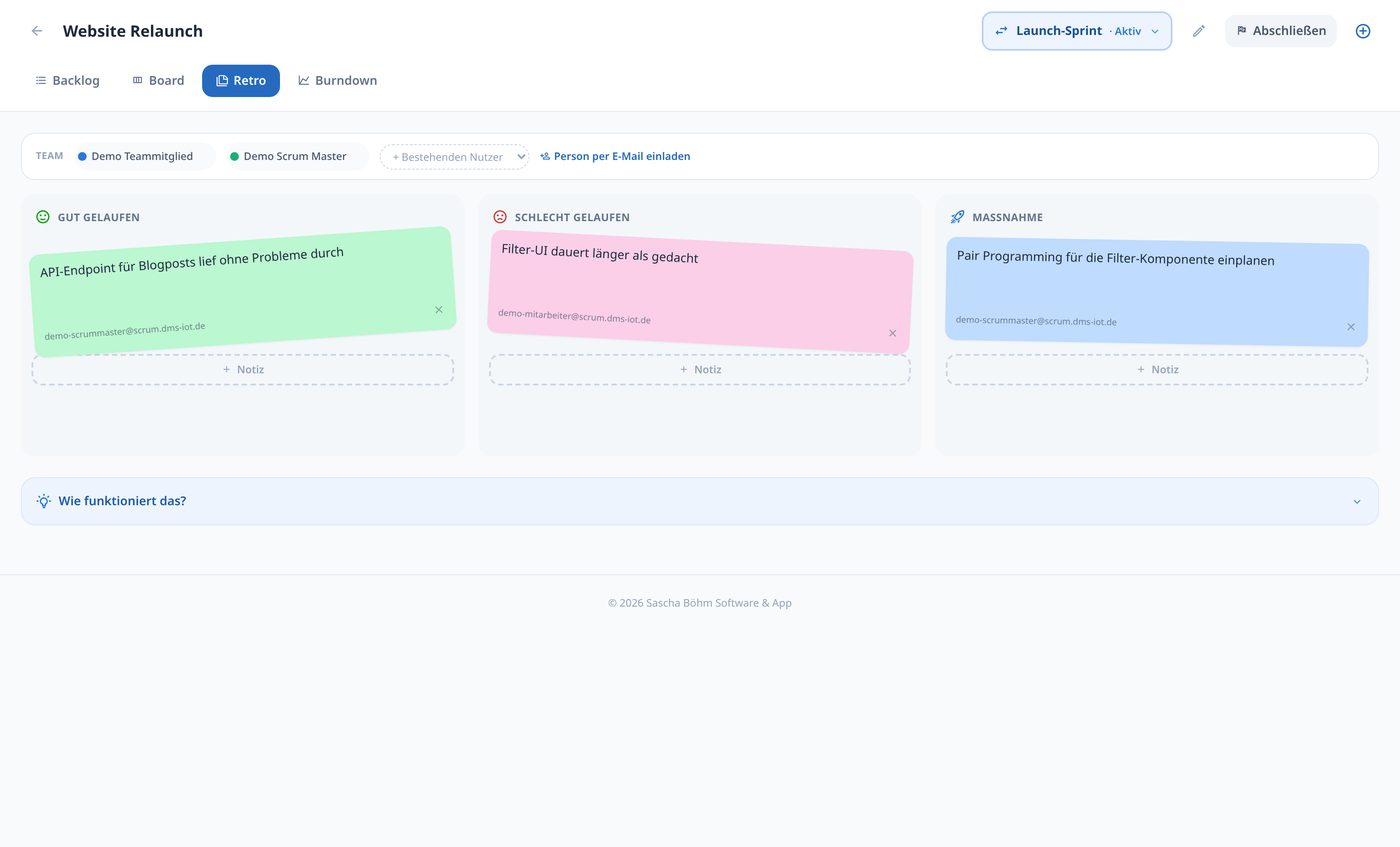
Task: Click the Wie funktioniert das? label
Action: click(x=122, y=501)
